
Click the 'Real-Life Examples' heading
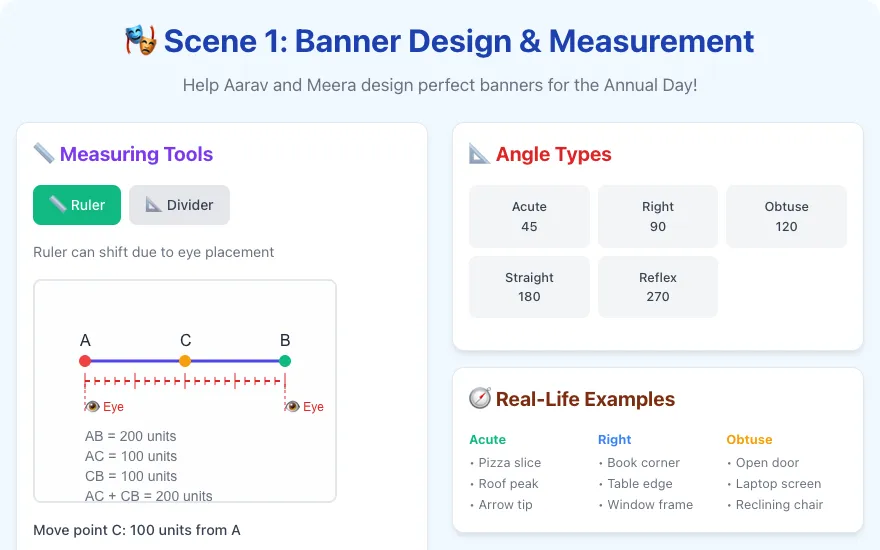(585, 399)
